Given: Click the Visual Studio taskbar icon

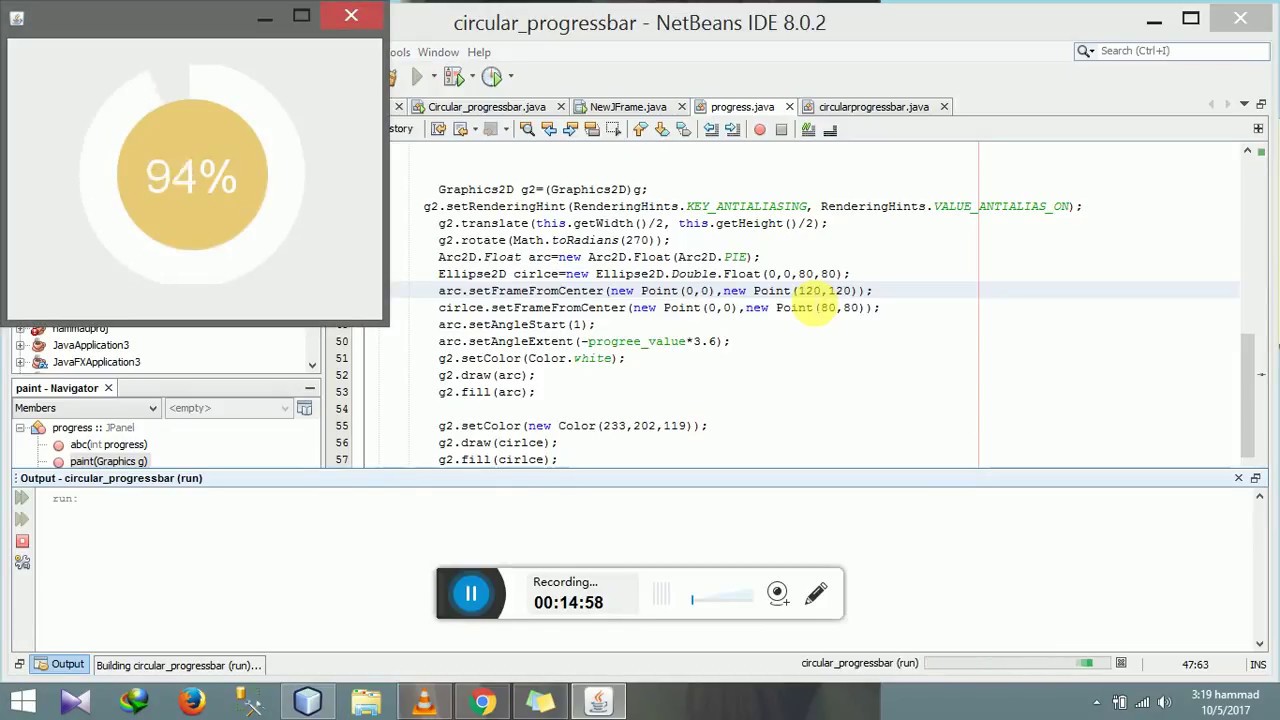Looking at the screenshot, I should (x=75, y=702).
